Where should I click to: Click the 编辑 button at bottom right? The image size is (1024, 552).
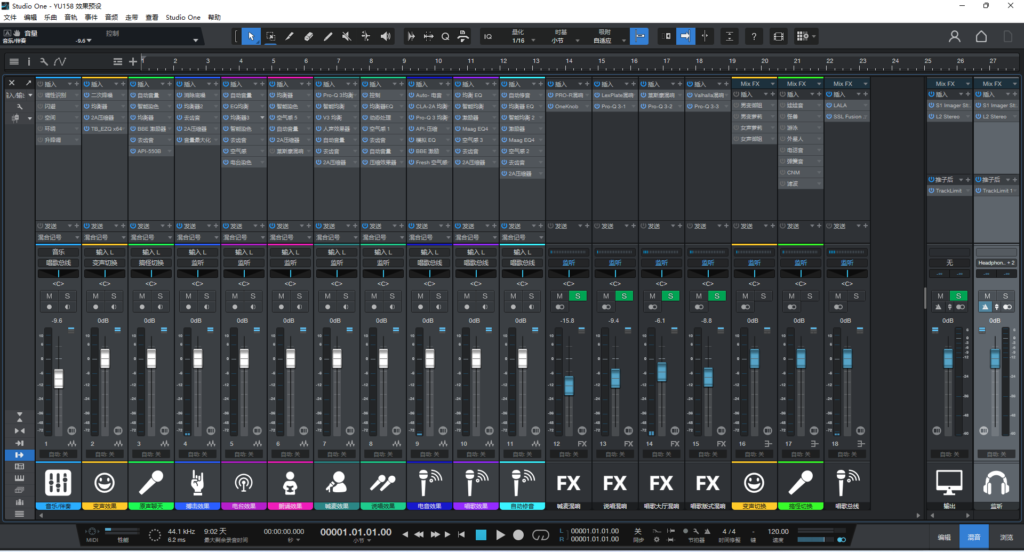coord(943,537)
